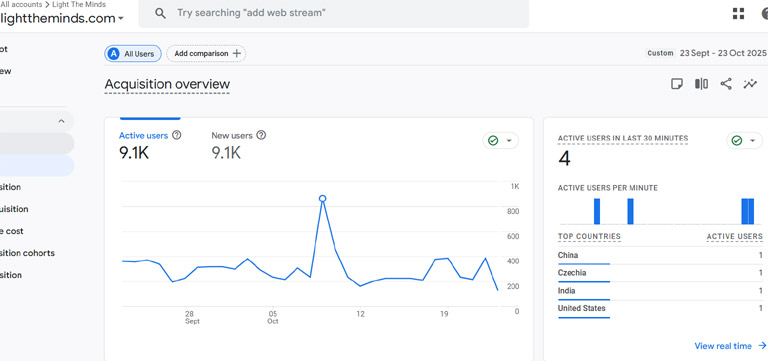Click the ACTIVE USERS column header
This screenshot has height=361, width=768.
coord(735,237)
